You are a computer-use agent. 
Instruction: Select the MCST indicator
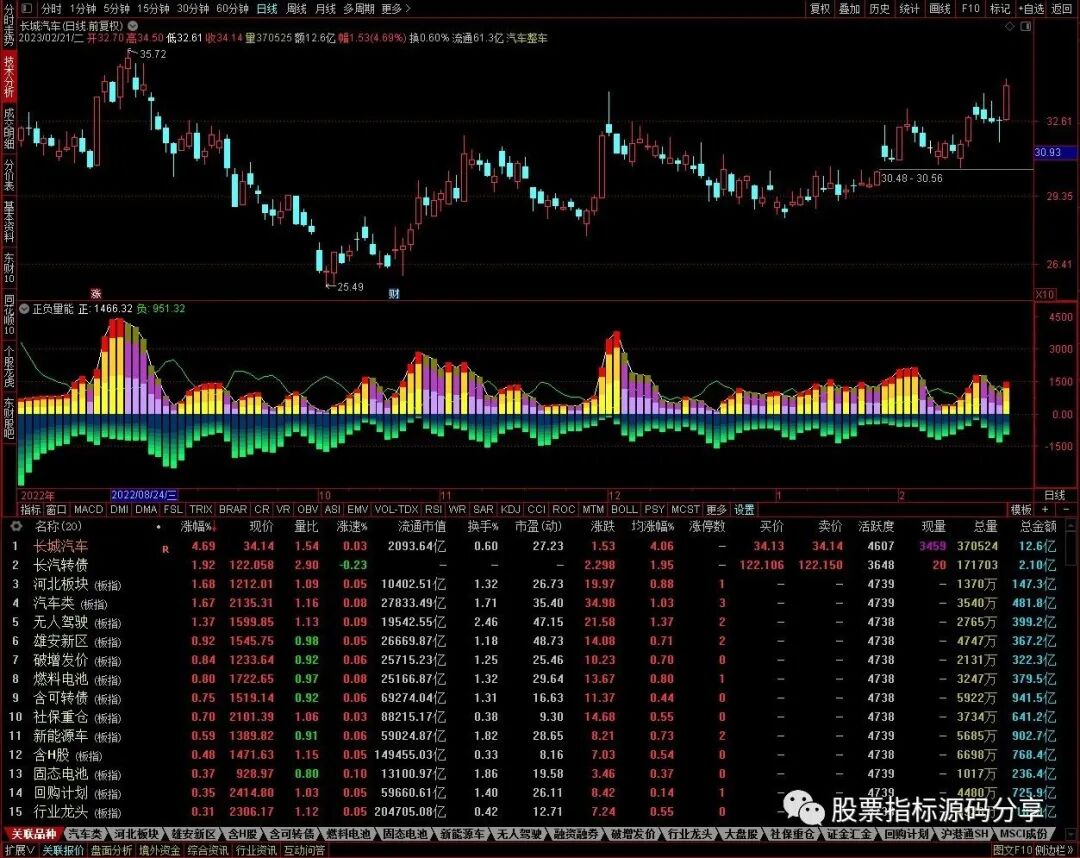pyautogui.click(x=685, y=510)
